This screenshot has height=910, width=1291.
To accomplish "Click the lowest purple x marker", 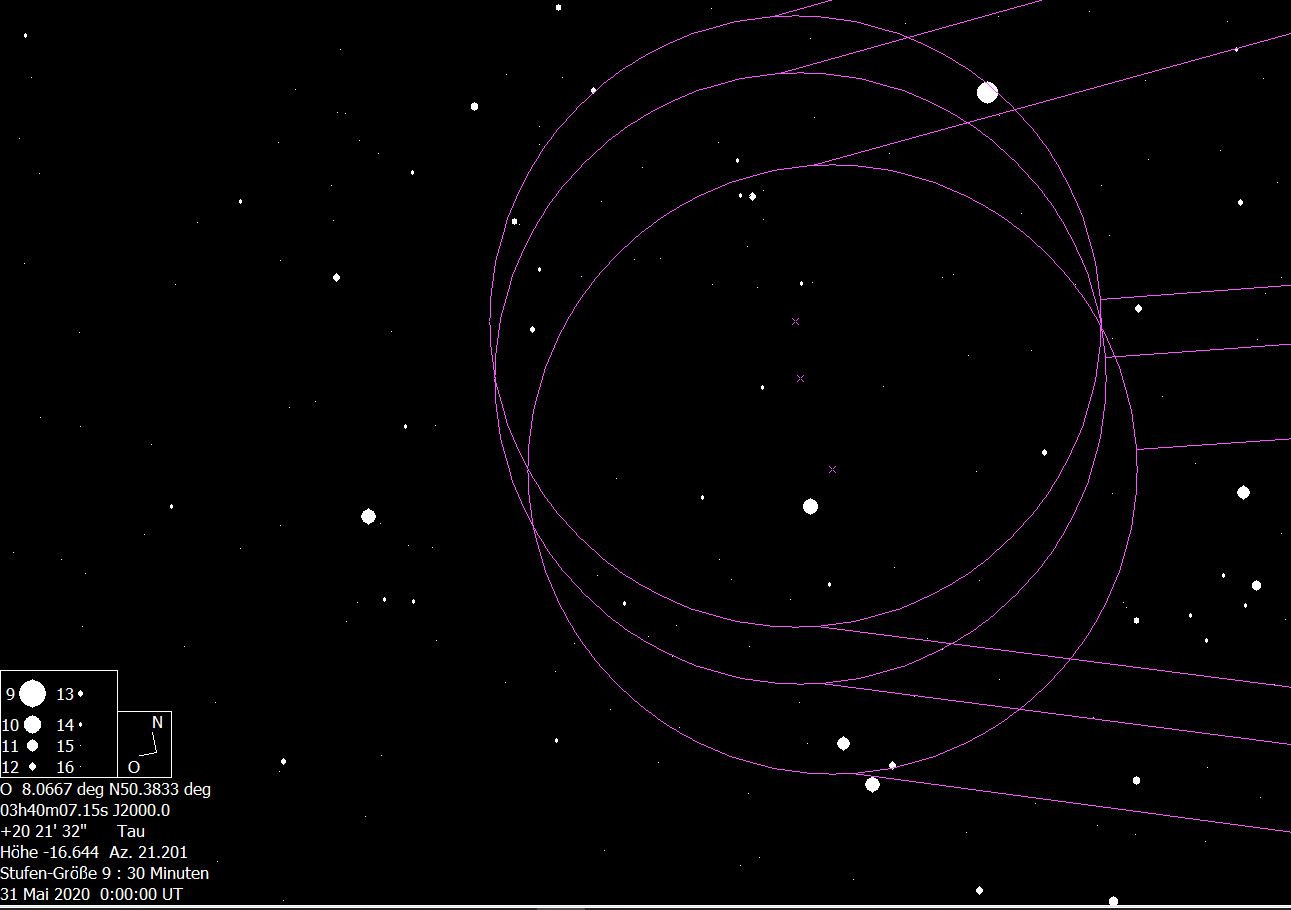I will click(832, 469).
